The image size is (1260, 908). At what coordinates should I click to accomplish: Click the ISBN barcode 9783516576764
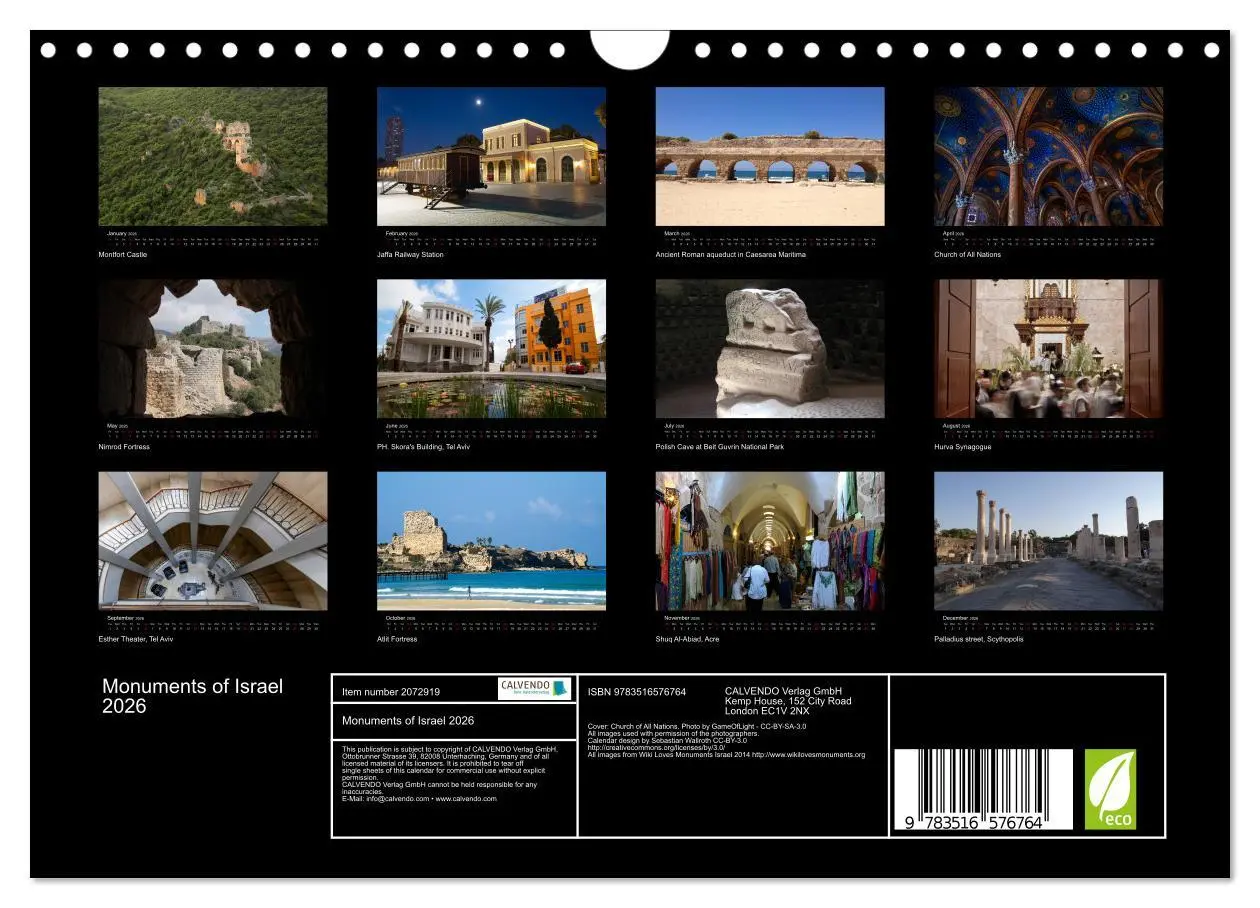tap(985, 790)
